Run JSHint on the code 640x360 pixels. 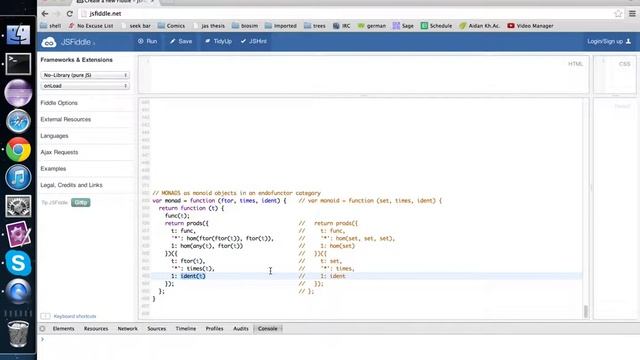tap(254, 41)
